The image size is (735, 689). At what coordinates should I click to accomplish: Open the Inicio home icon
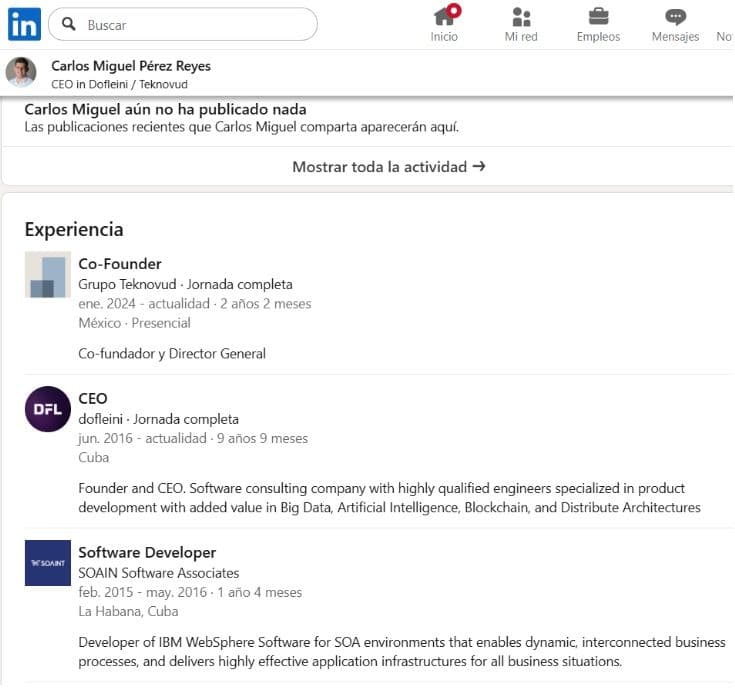point(444,16)
